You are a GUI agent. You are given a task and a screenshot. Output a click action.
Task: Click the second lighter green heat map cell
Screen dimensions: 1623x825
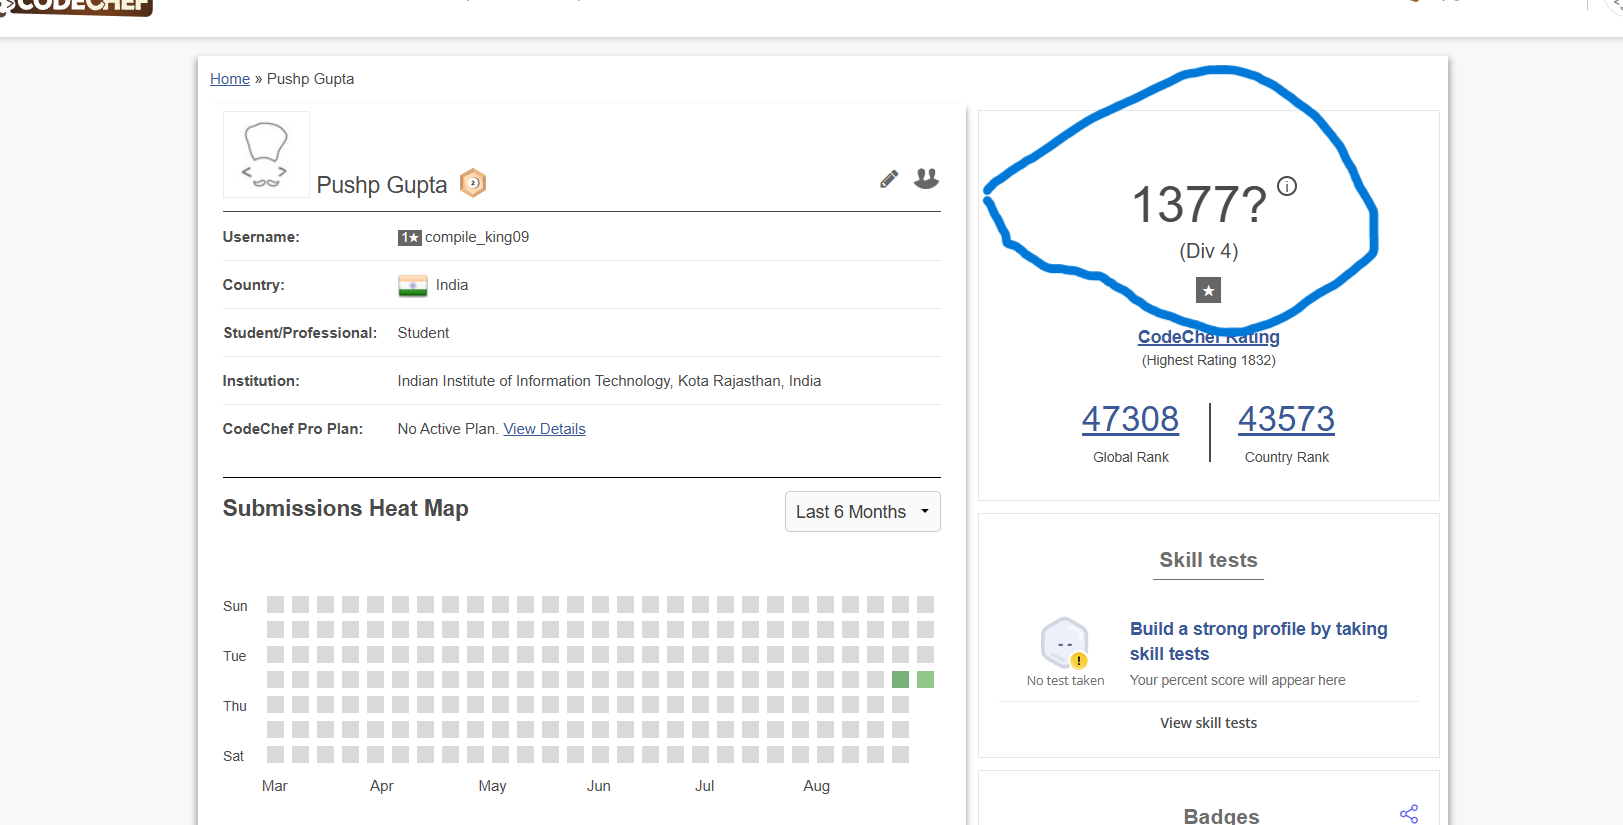925,680
